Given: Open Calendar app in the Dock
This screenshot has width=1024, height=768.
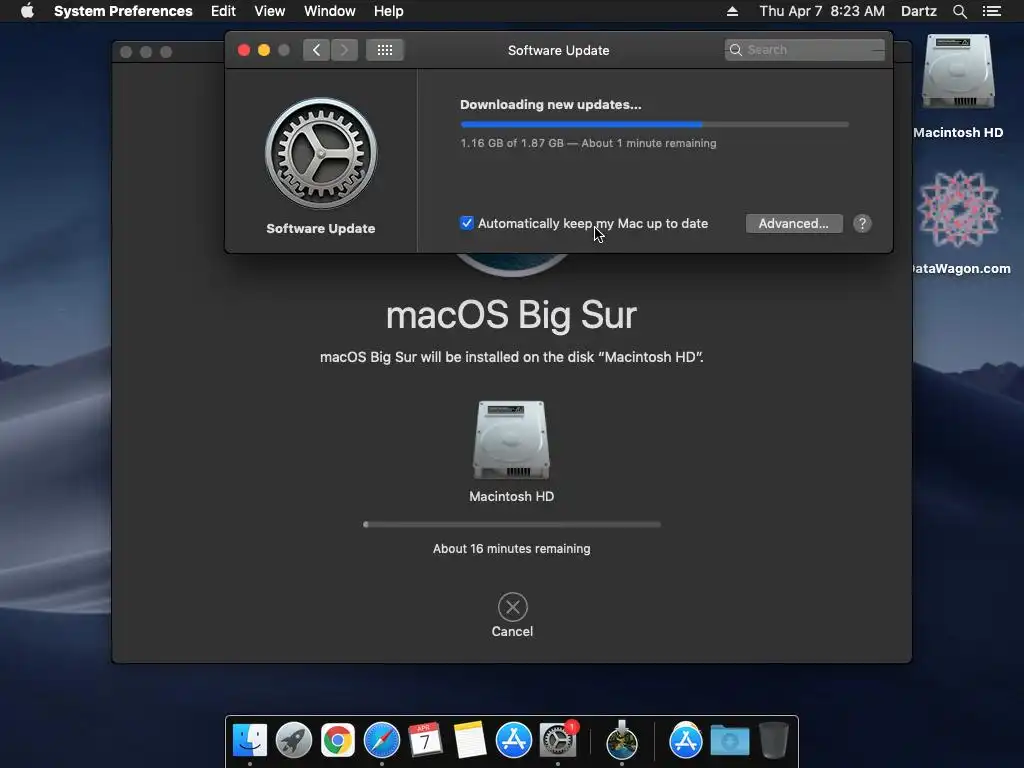Looking at the screenshot, I should (425, 741).
